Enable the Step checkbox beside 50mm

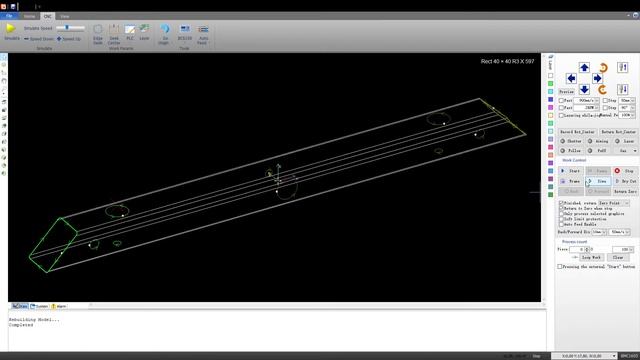pyautogui.click(x=605, y=100)
